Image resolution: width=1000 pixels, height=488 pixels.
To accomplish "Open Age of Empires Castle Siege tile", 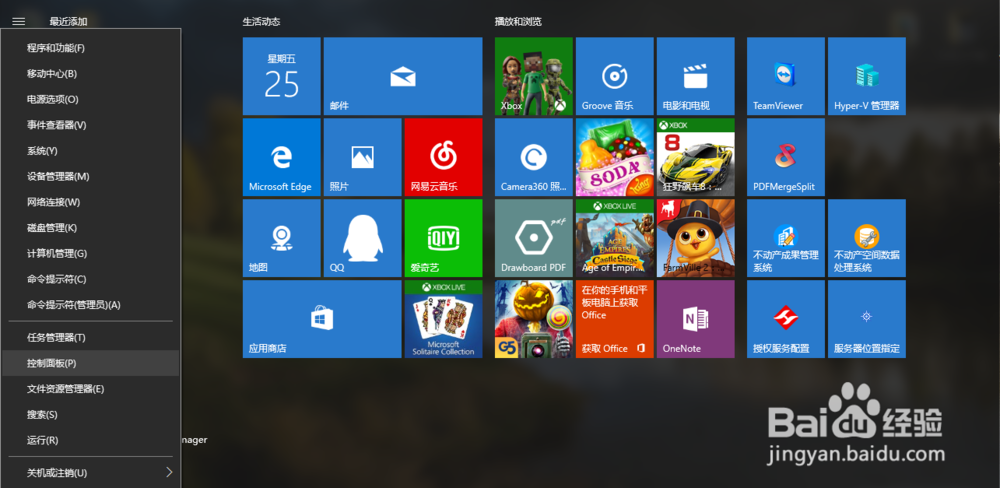I will click(615, 238).
